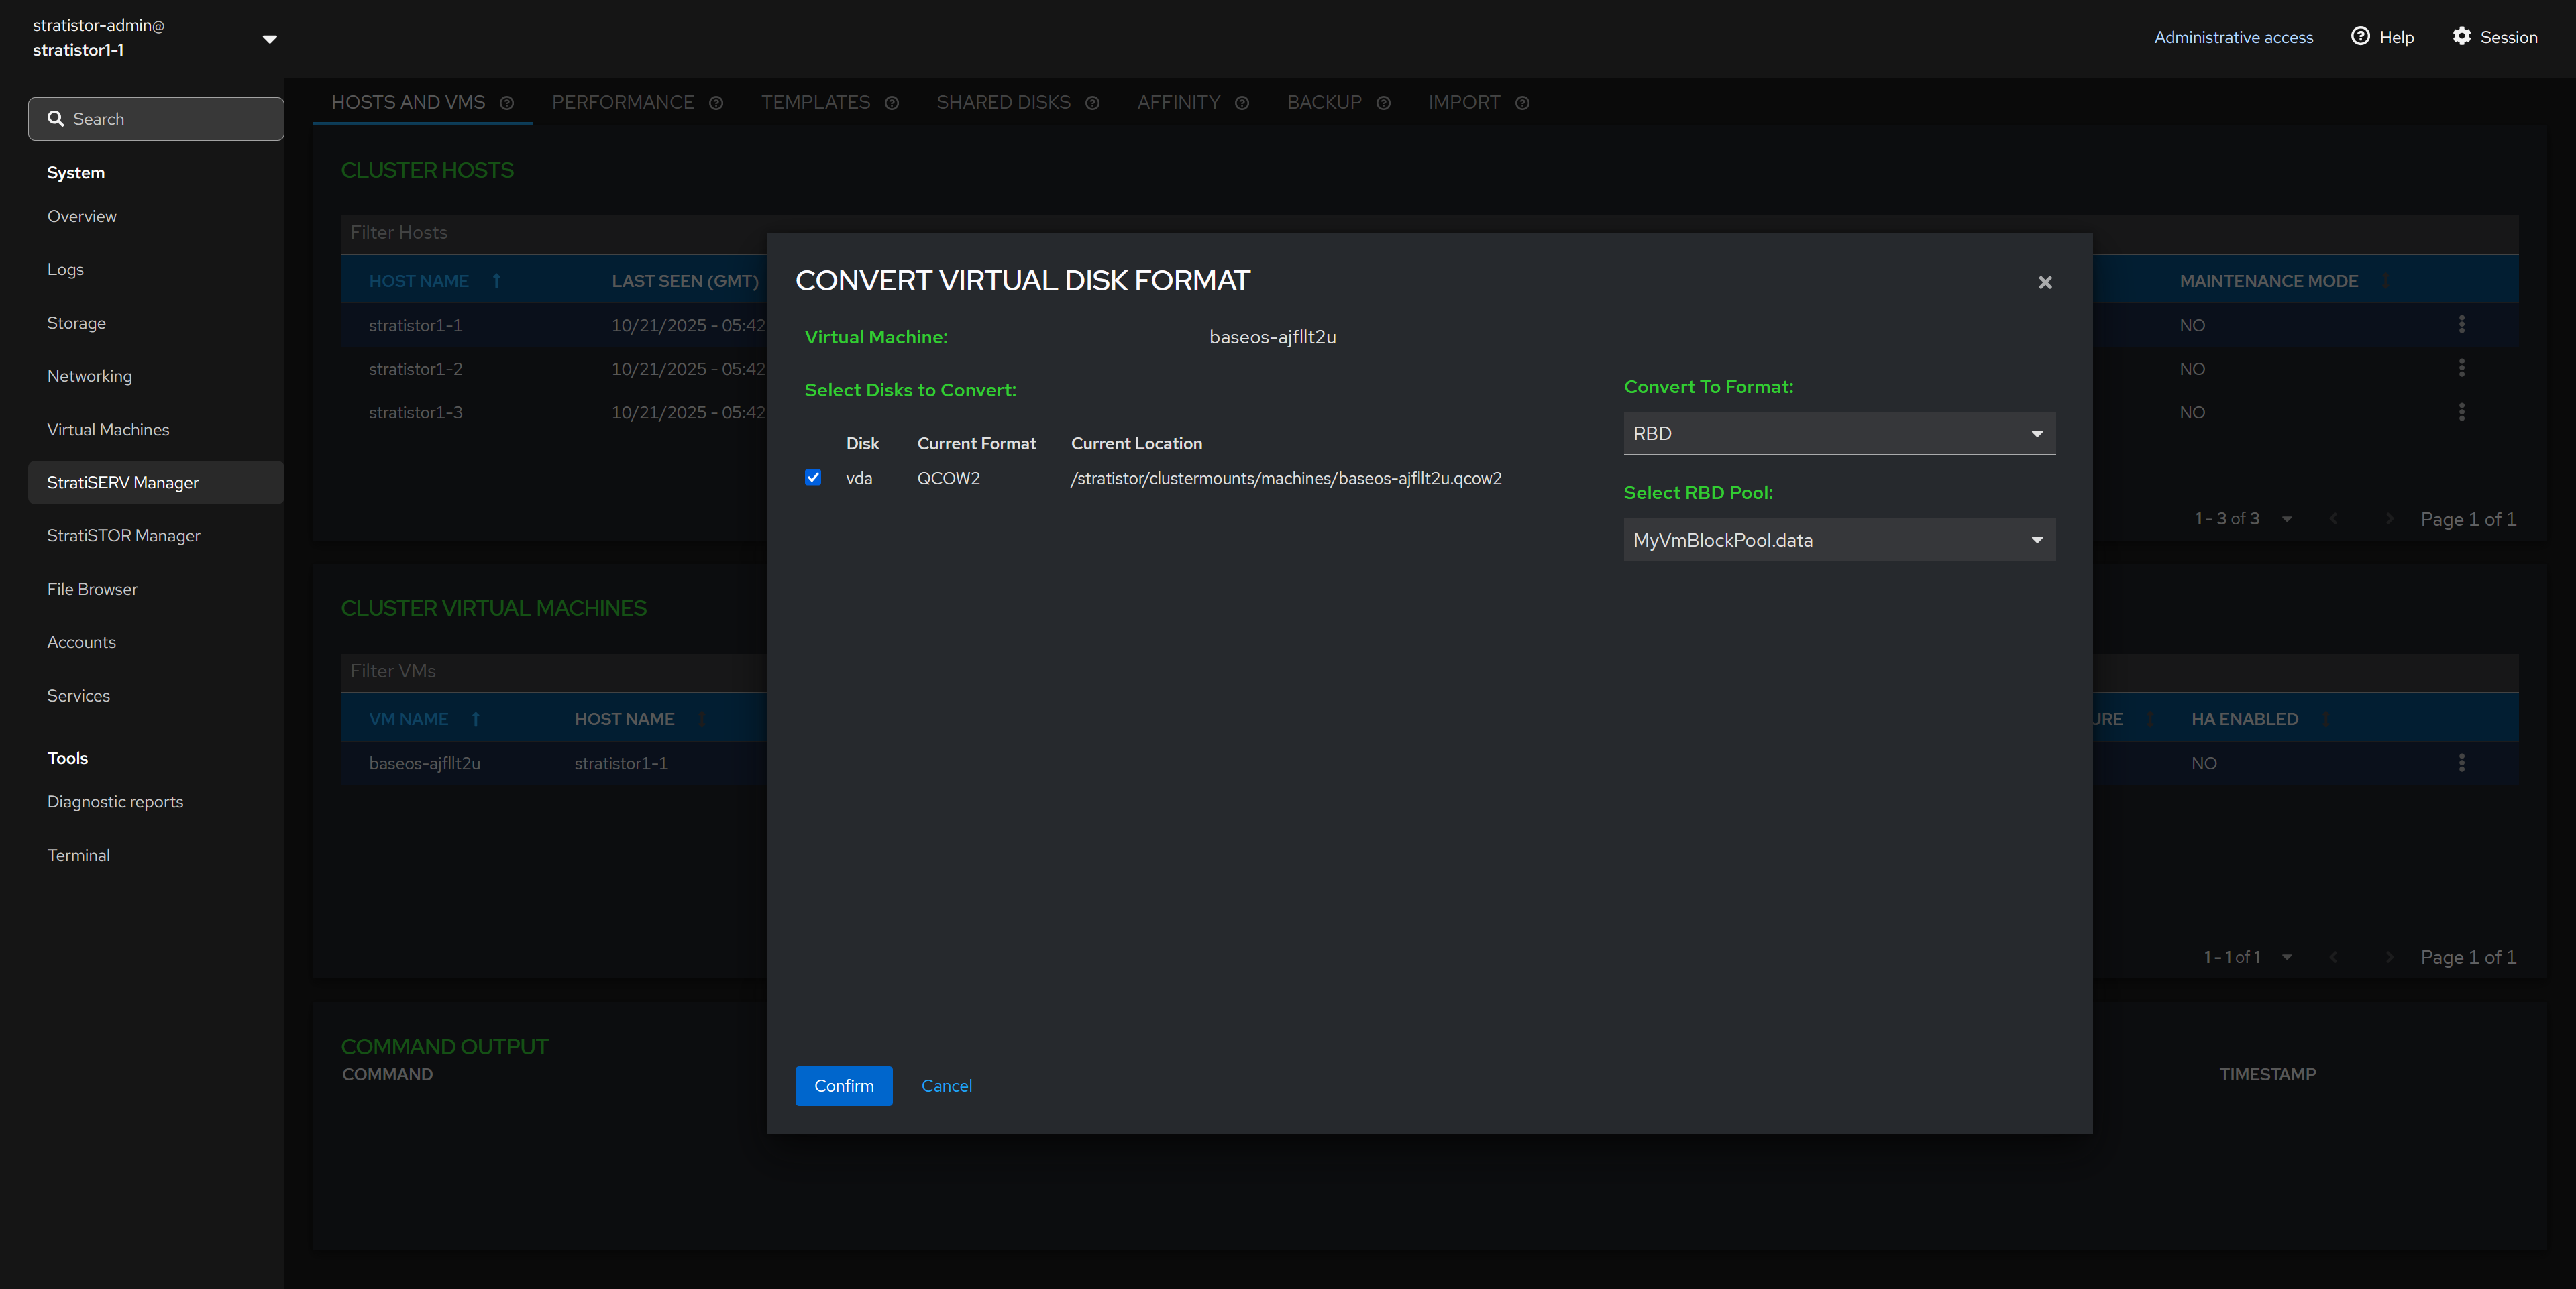Click help icon next to Performance tab
The image size is (2576, 1289).
click(716, 103)
